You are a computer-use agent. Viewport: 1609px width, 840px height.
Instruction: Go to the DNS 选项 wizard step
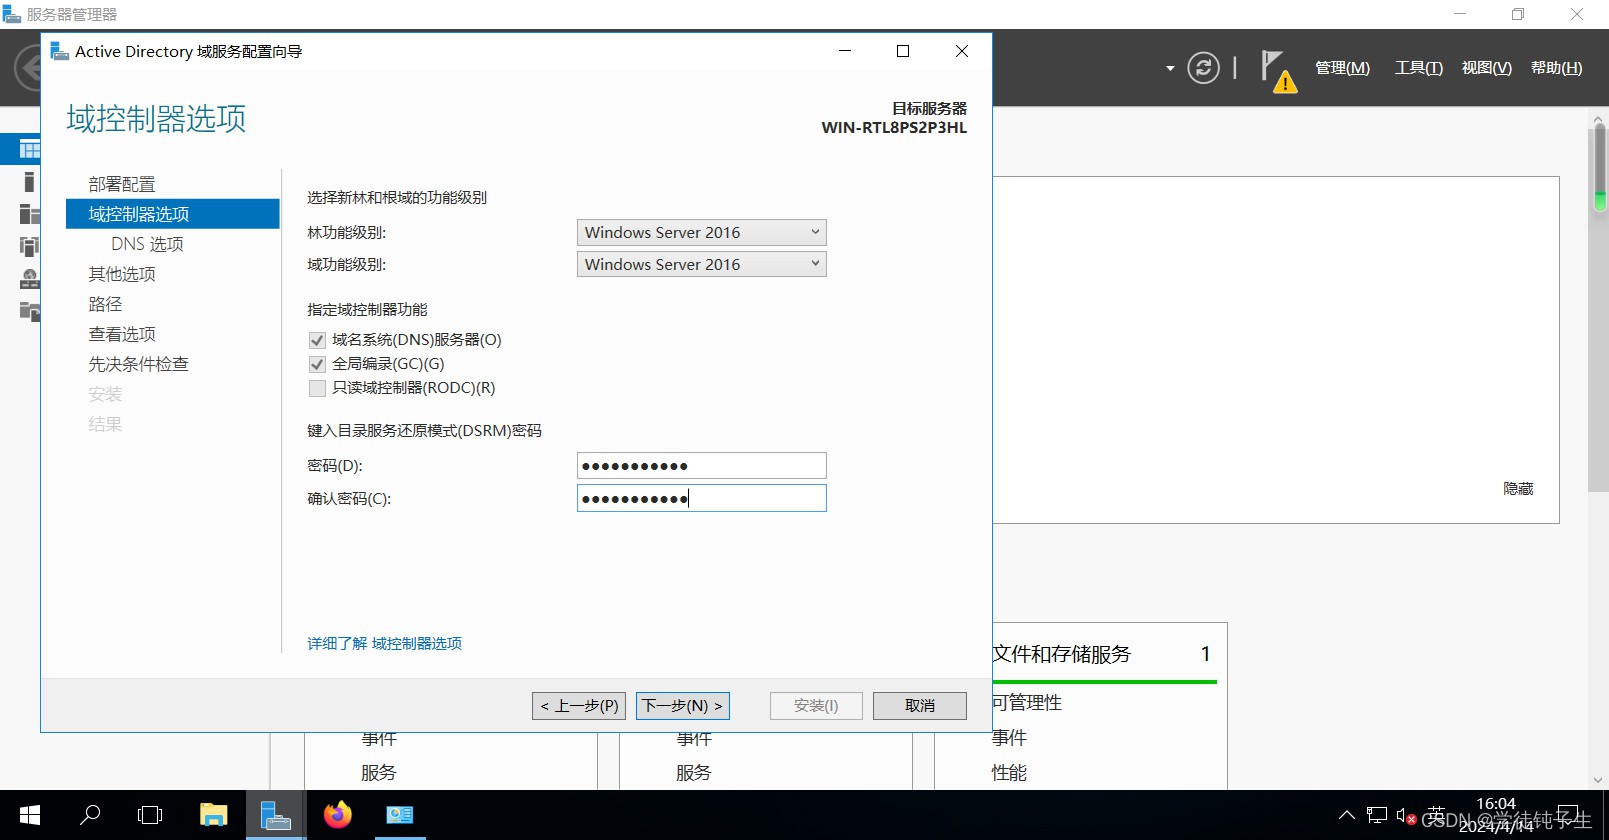pos(147,244)
